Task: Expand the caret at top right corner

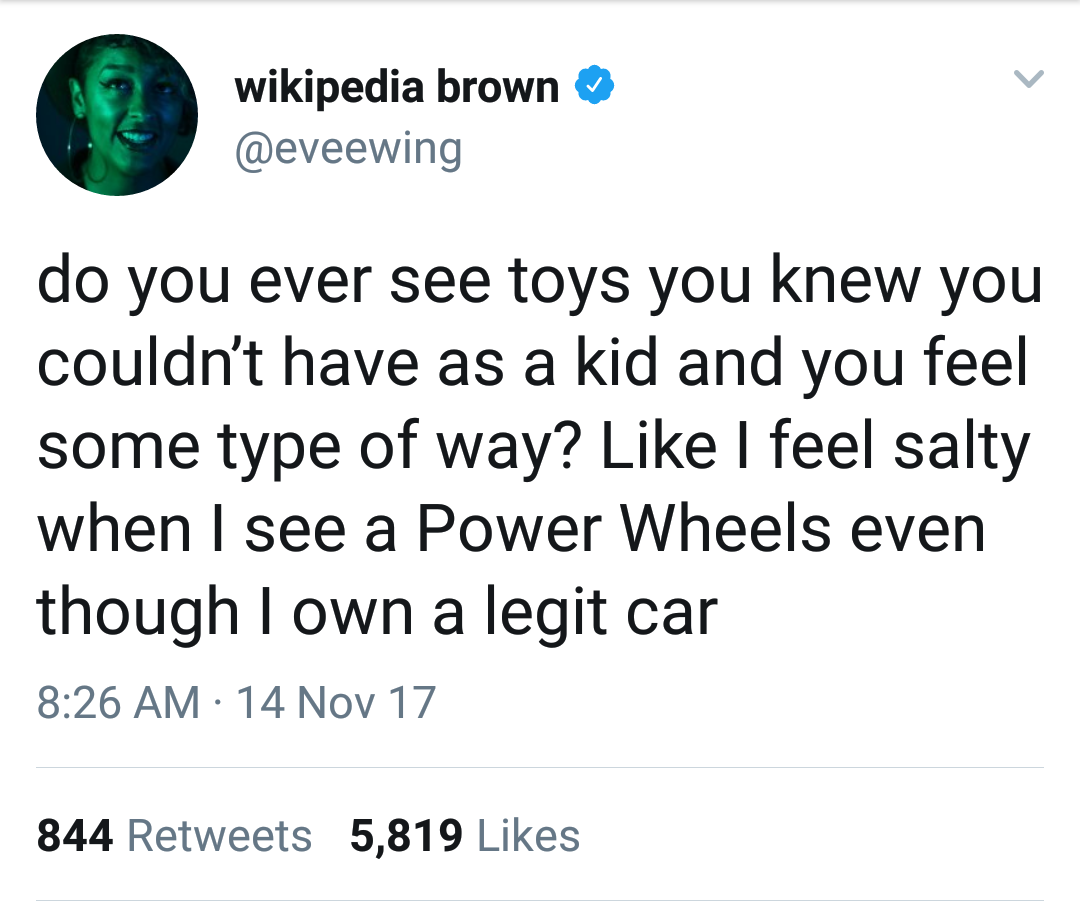Action: coord(1029,80)
